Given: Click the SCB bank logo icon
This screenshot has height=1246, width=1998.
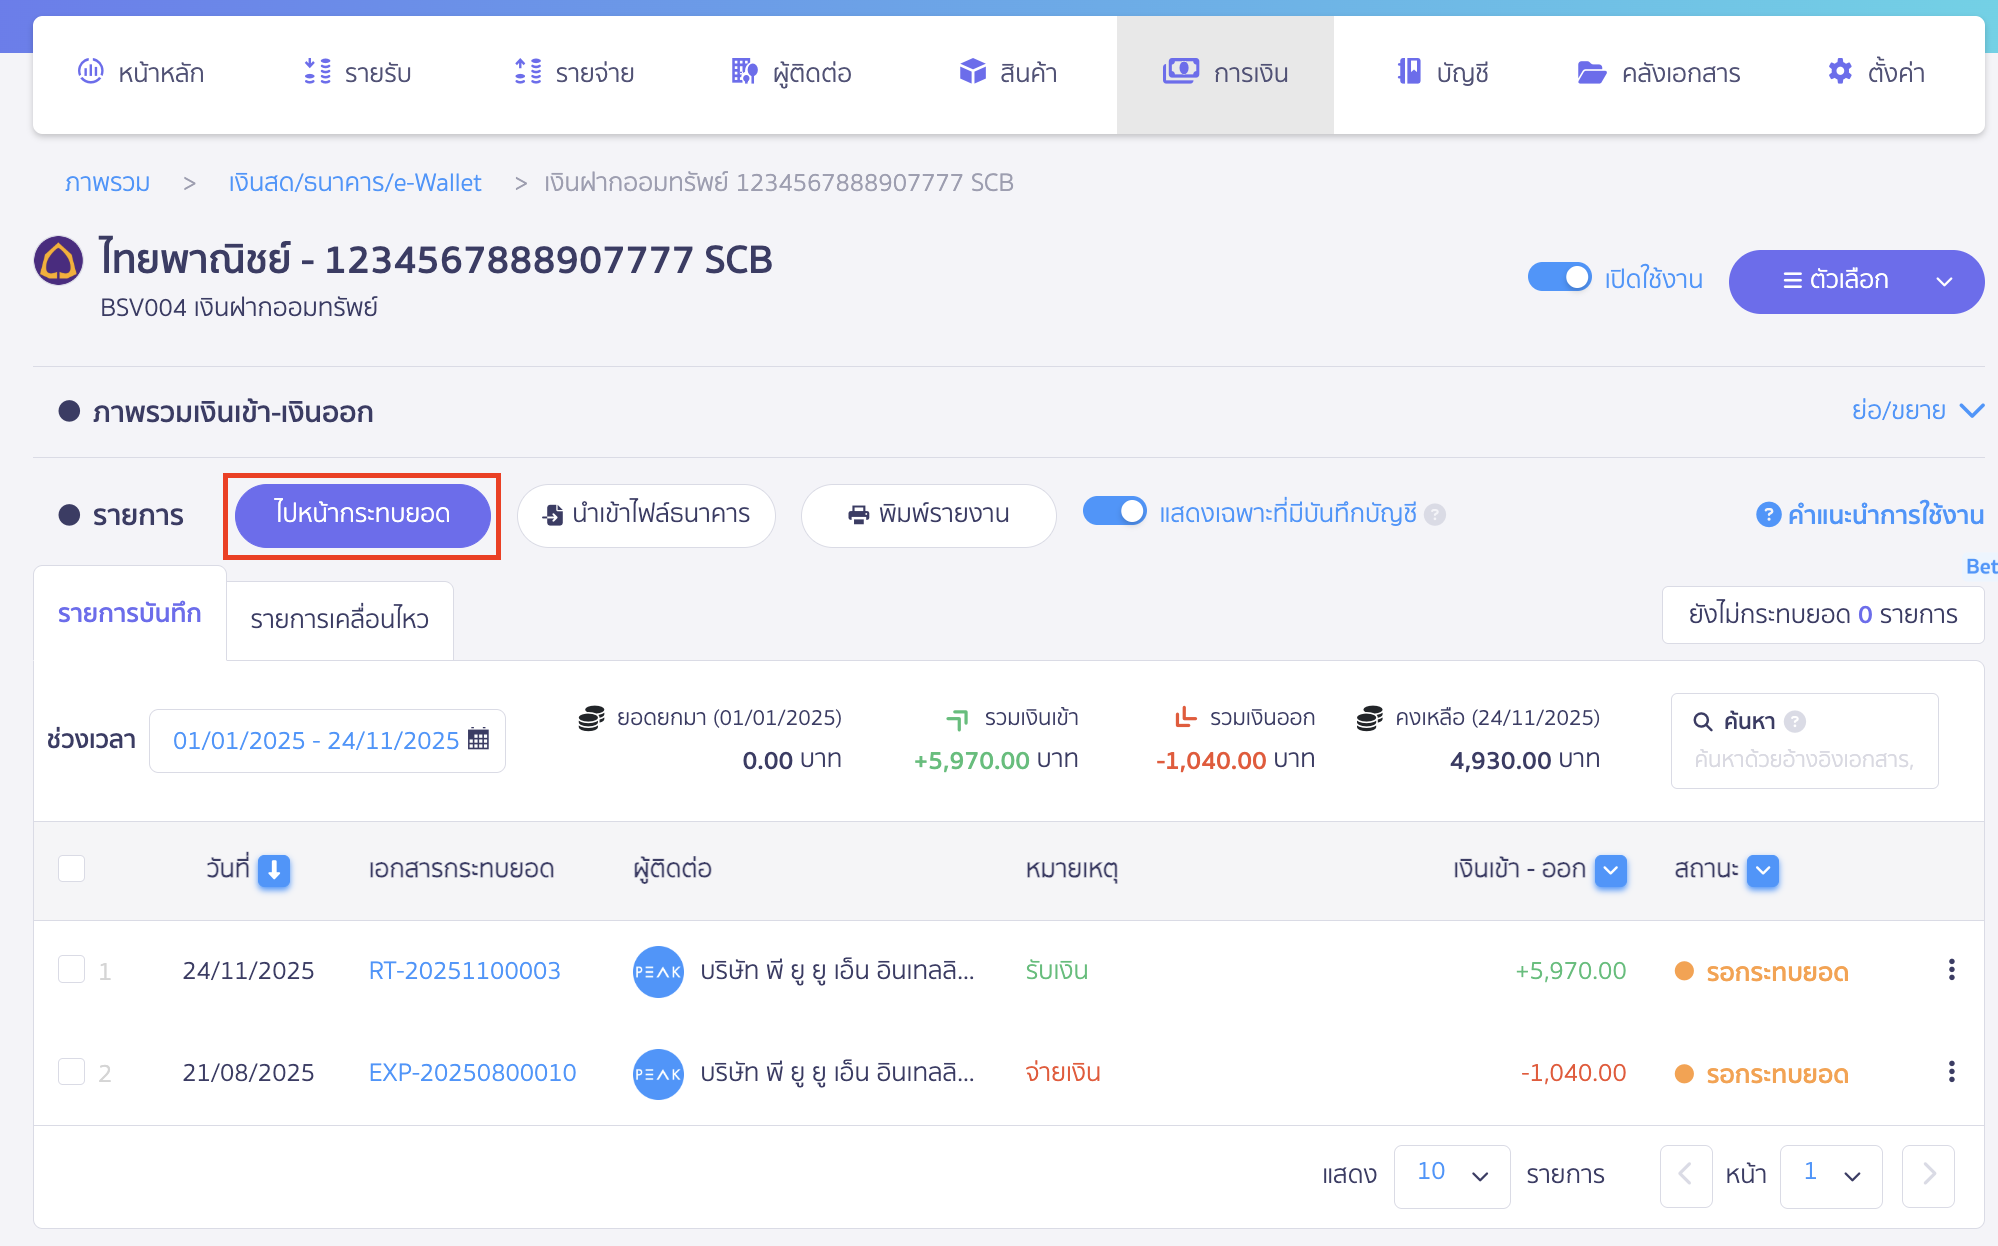Looking at the screenshot, I should (58, 261).
